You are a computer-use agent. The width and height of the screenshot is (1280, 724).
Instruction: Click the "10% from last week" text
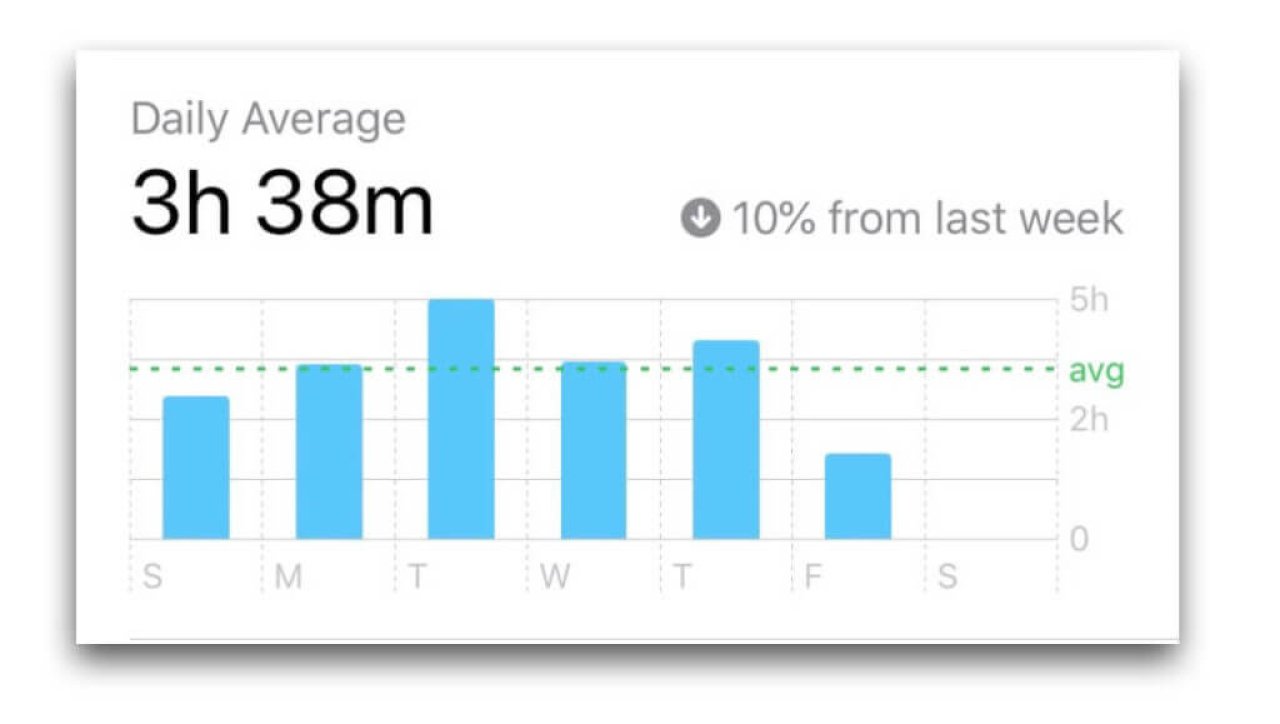click(x=927, y=218)
